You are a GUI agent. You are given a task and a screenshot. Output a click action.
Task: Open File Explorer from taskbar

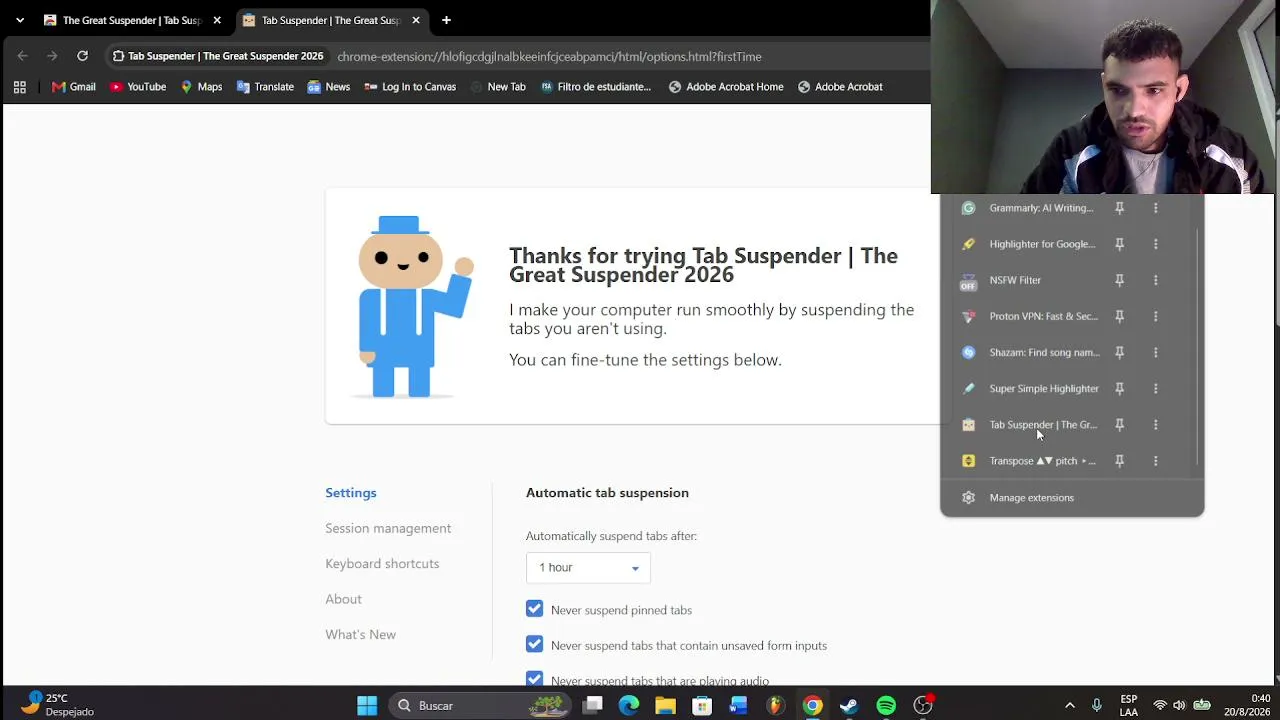coord(665,706)
